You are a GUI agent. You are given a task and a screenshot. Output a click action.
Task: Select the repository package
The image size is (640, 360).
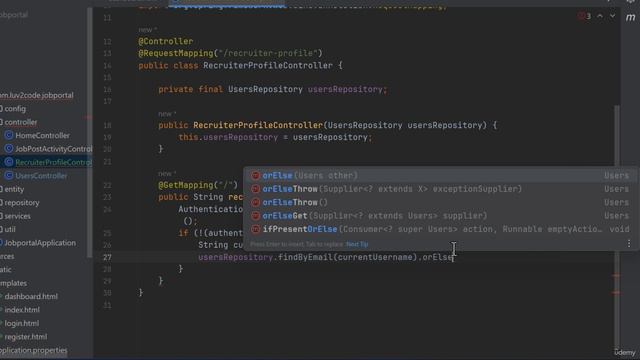coord(21,203)
